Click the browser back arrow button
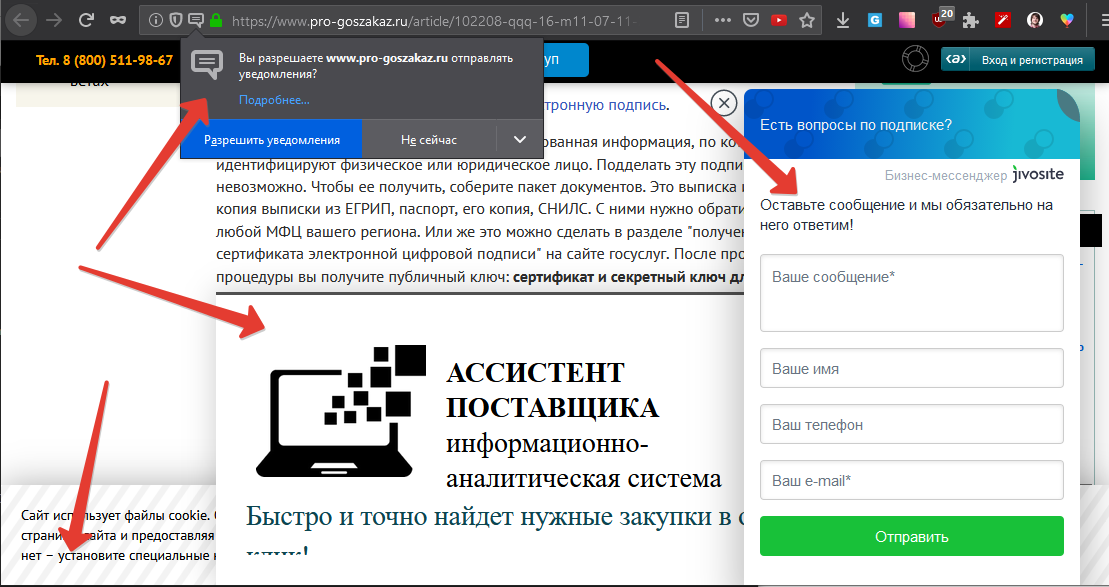This screenshot has height=587, width=1109. pos(21,19)
